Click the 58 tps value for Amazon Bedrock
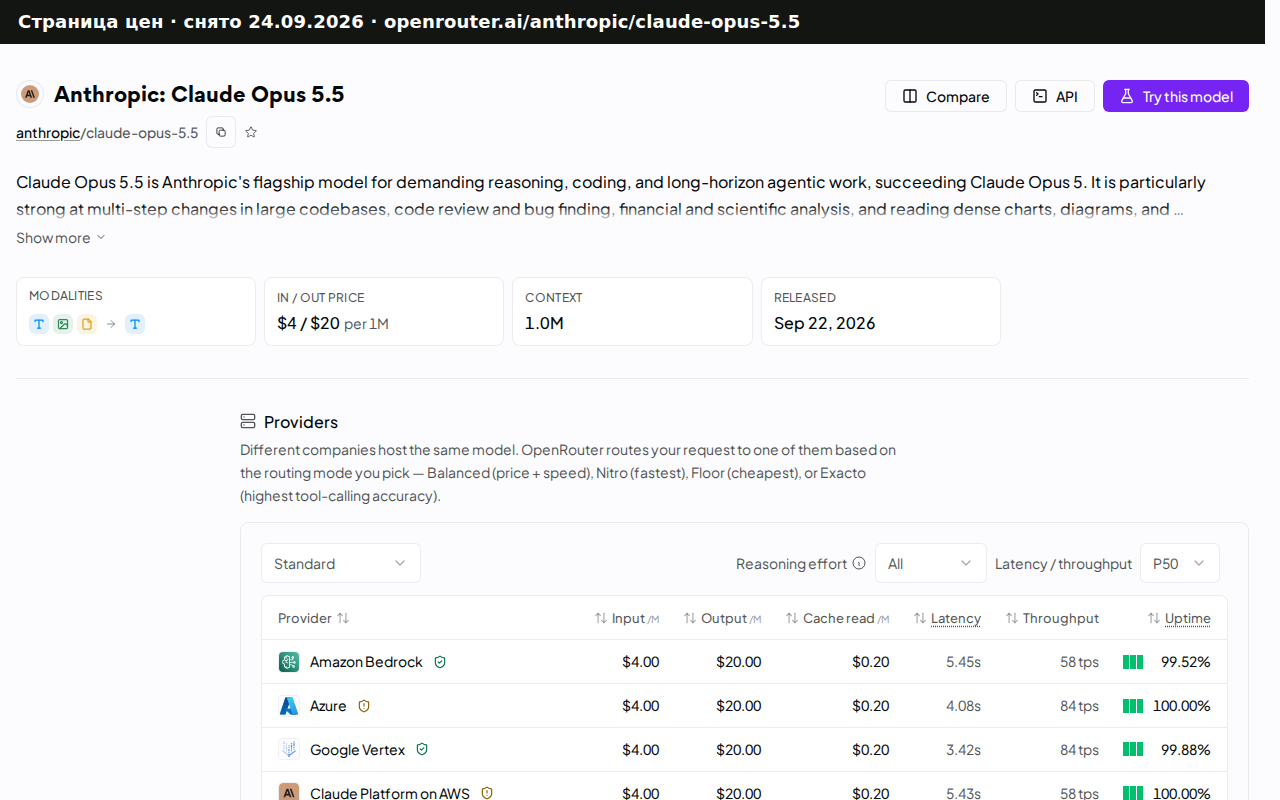Image resolution: width=1280 pixels, height=800 pixels. click(1079, 662)
